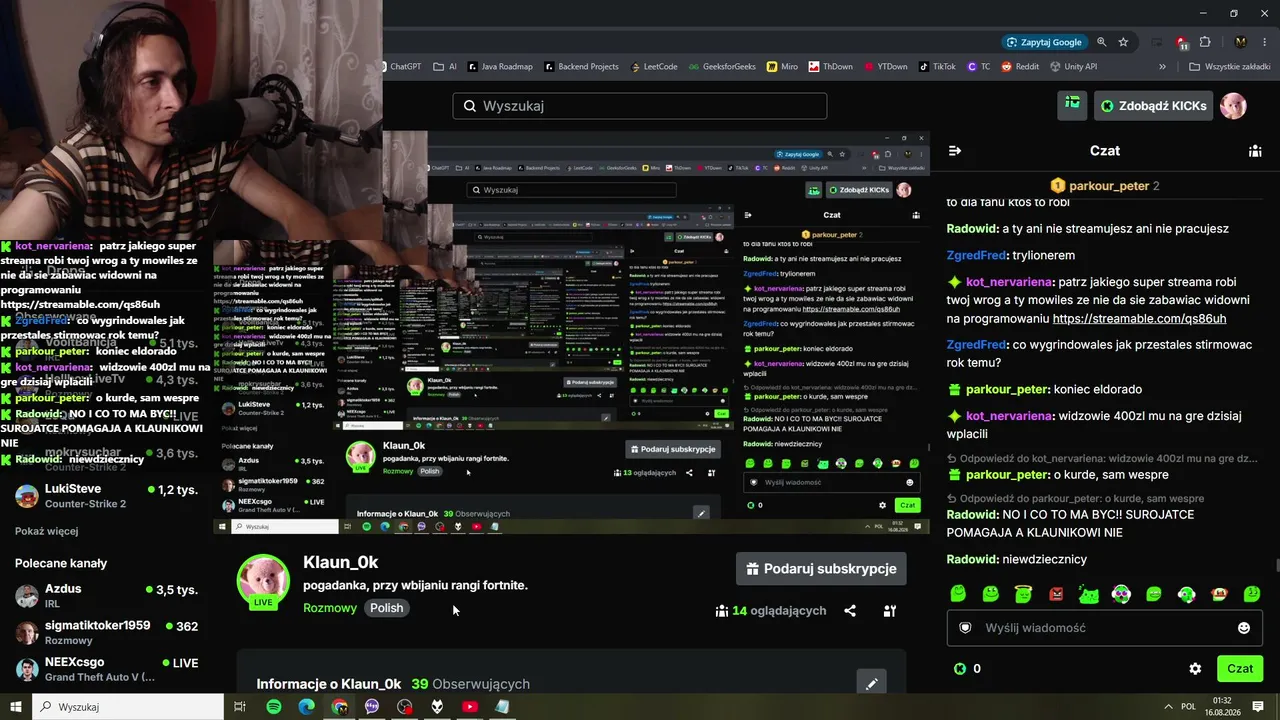Click Radowid username on niewdziecznicy message
Screen dimensions: 1280x720
tap(971, 560)
